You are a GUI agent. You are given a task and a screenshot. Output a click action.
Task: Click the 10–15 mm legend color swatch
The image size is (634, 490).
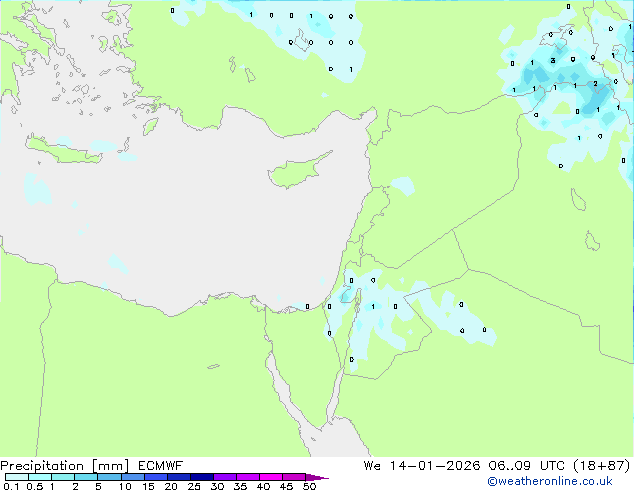132,477
